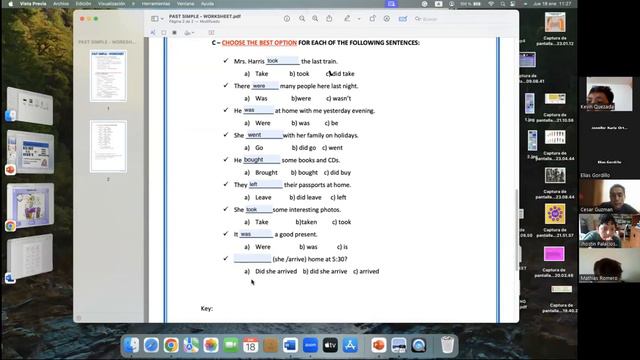Select page 2 thumbnail in sidebar
Image resolution: width=640 pixels, height=360 pixels.
point(108,146)
